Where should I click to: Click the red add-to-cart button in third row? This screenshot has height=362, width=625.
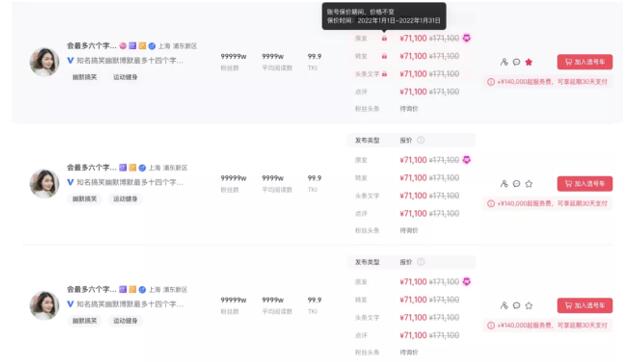pos(585,305)
